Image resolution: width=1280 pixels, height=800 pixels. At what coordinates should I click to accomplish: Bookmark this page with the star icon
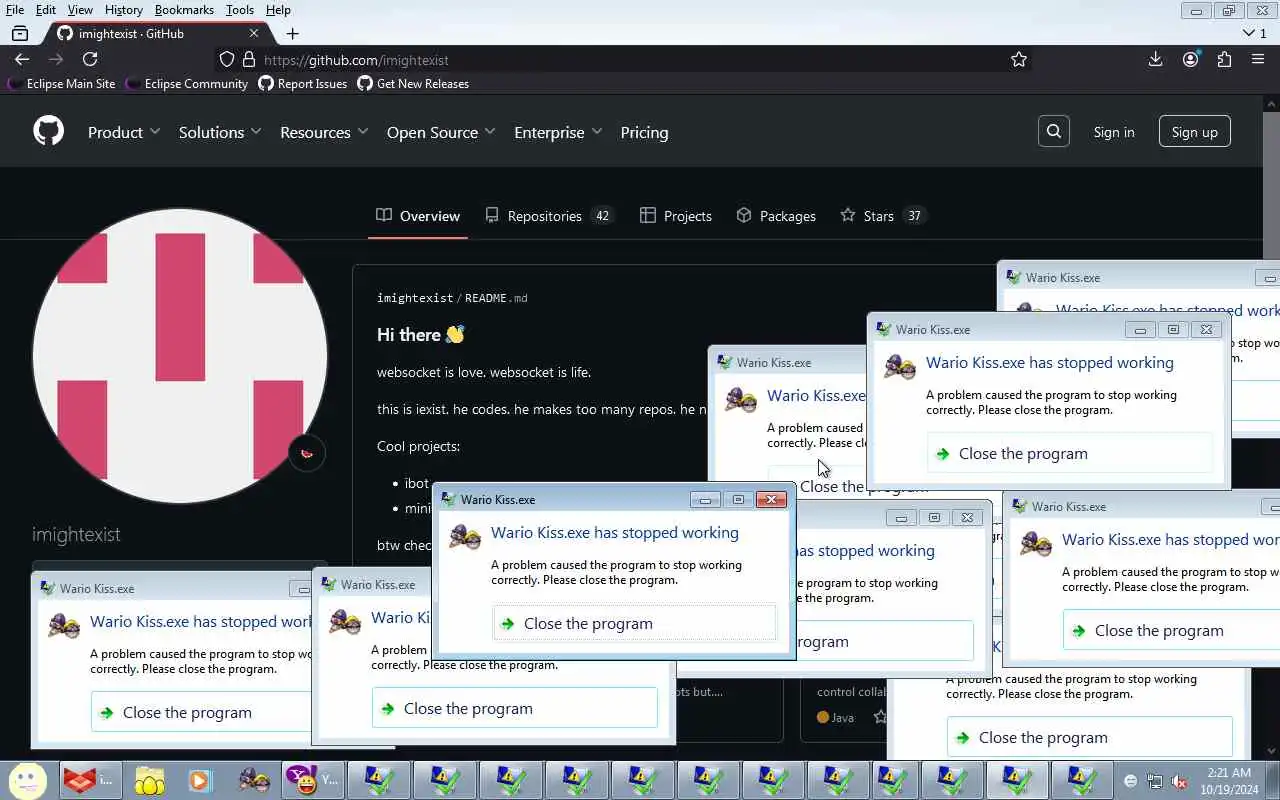point(1019,60)
